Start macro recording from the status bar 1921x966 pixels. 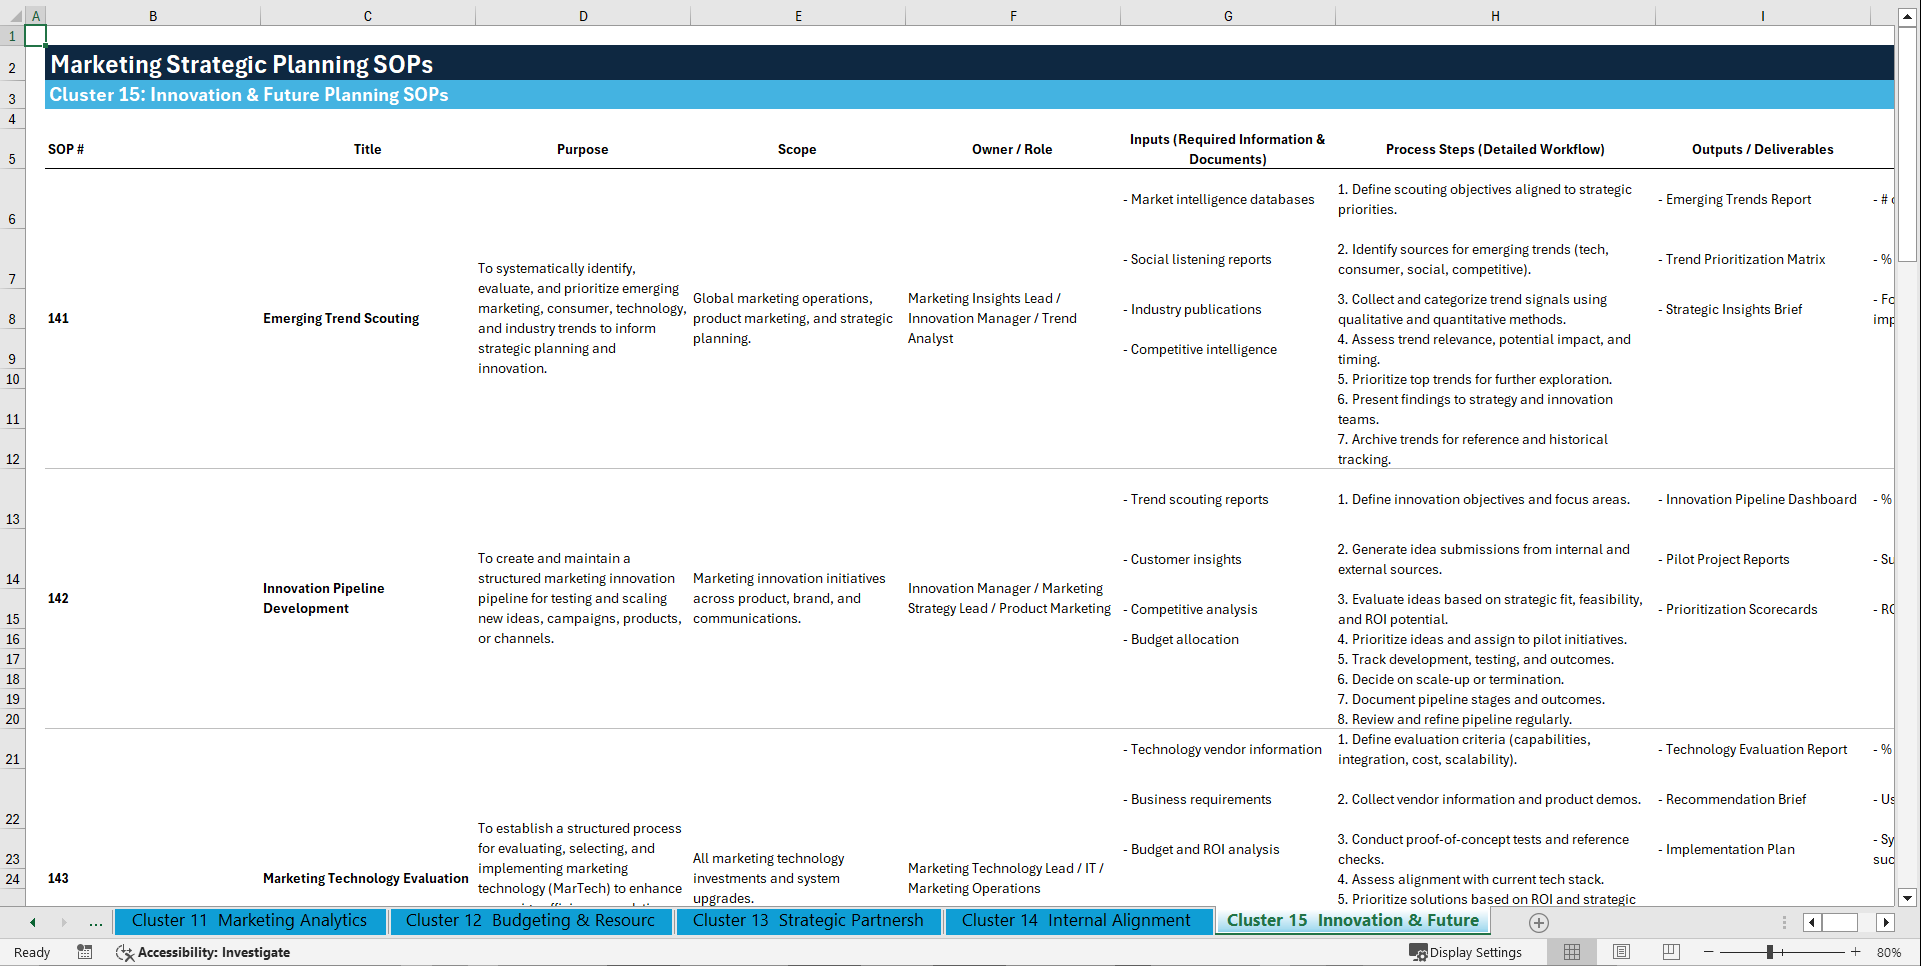tap(85, 952)
